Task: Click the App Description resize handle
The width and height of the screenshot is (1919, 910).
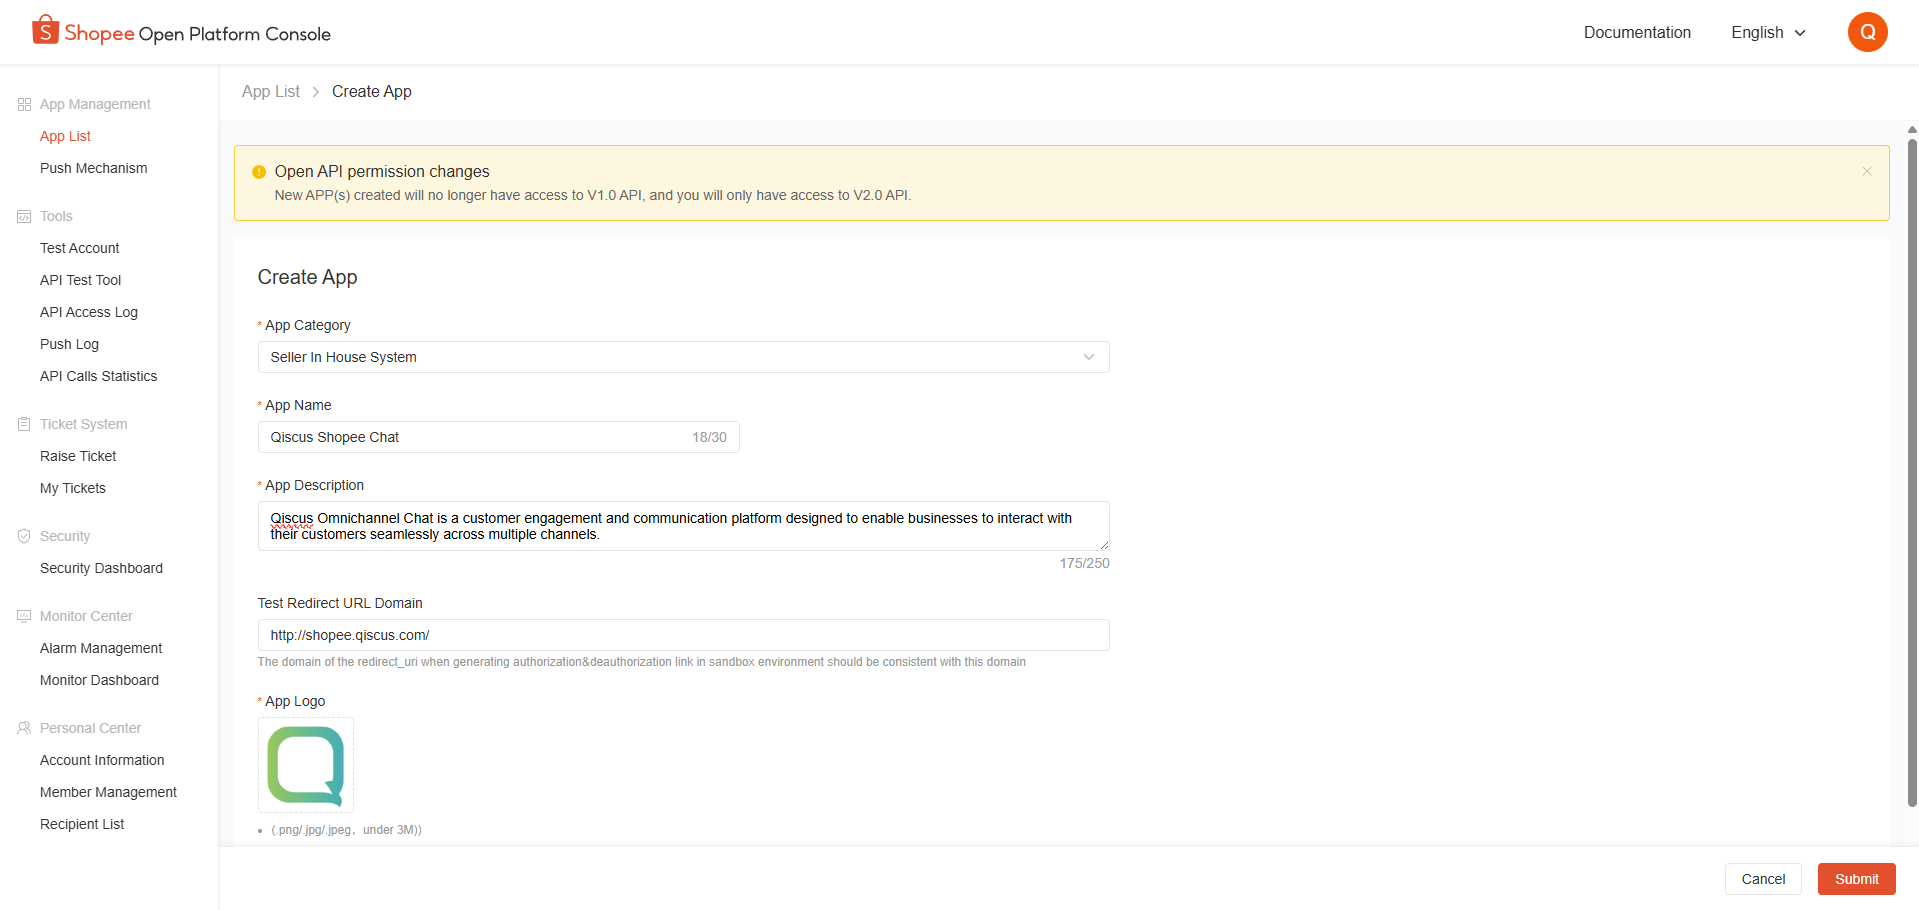Action: 1104,545
